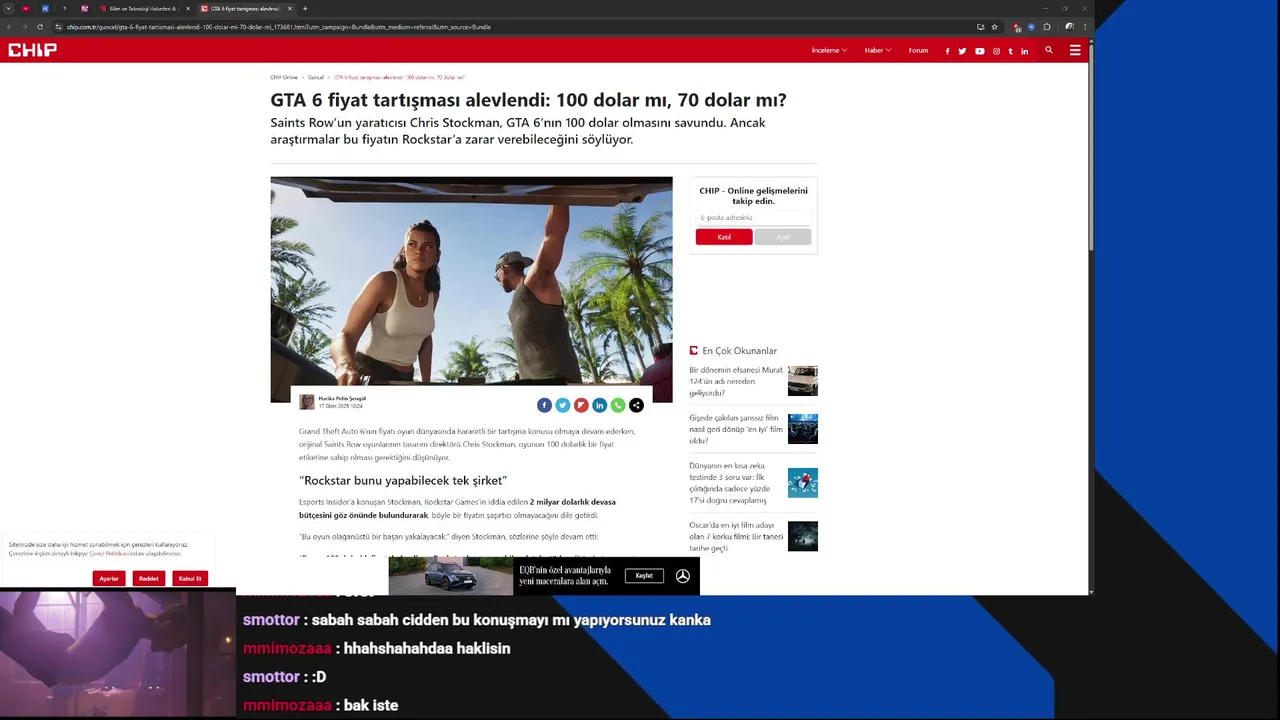Open Ayarlar cookie settings button
This screenshot has width=1280, height=720.
tap(109, 578)
